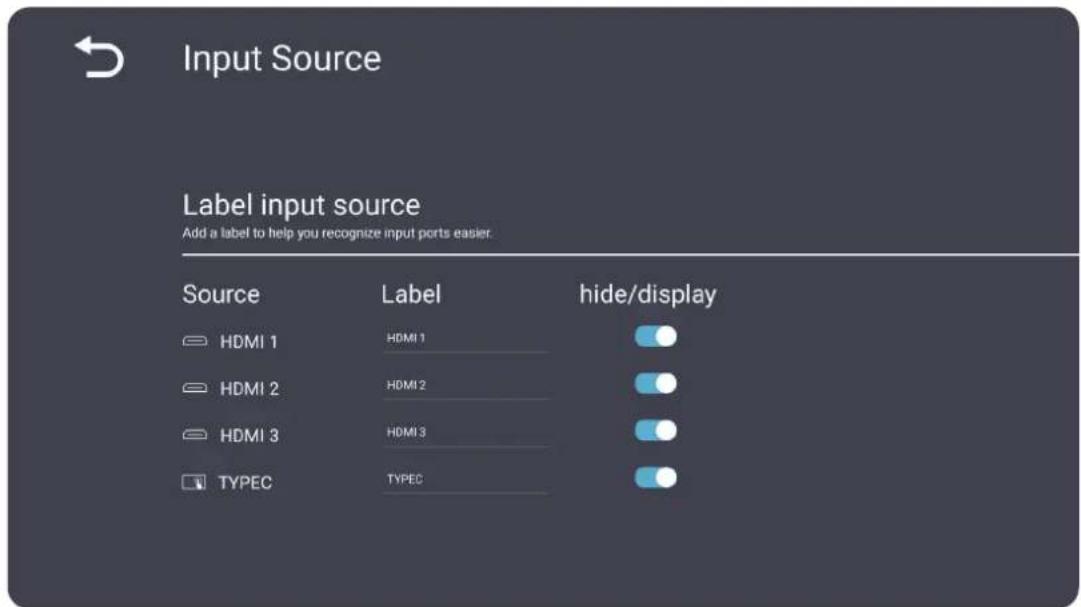Edit the HDMI 3 label field
This screenshot has width=1081, height=607.
point(466,433)
